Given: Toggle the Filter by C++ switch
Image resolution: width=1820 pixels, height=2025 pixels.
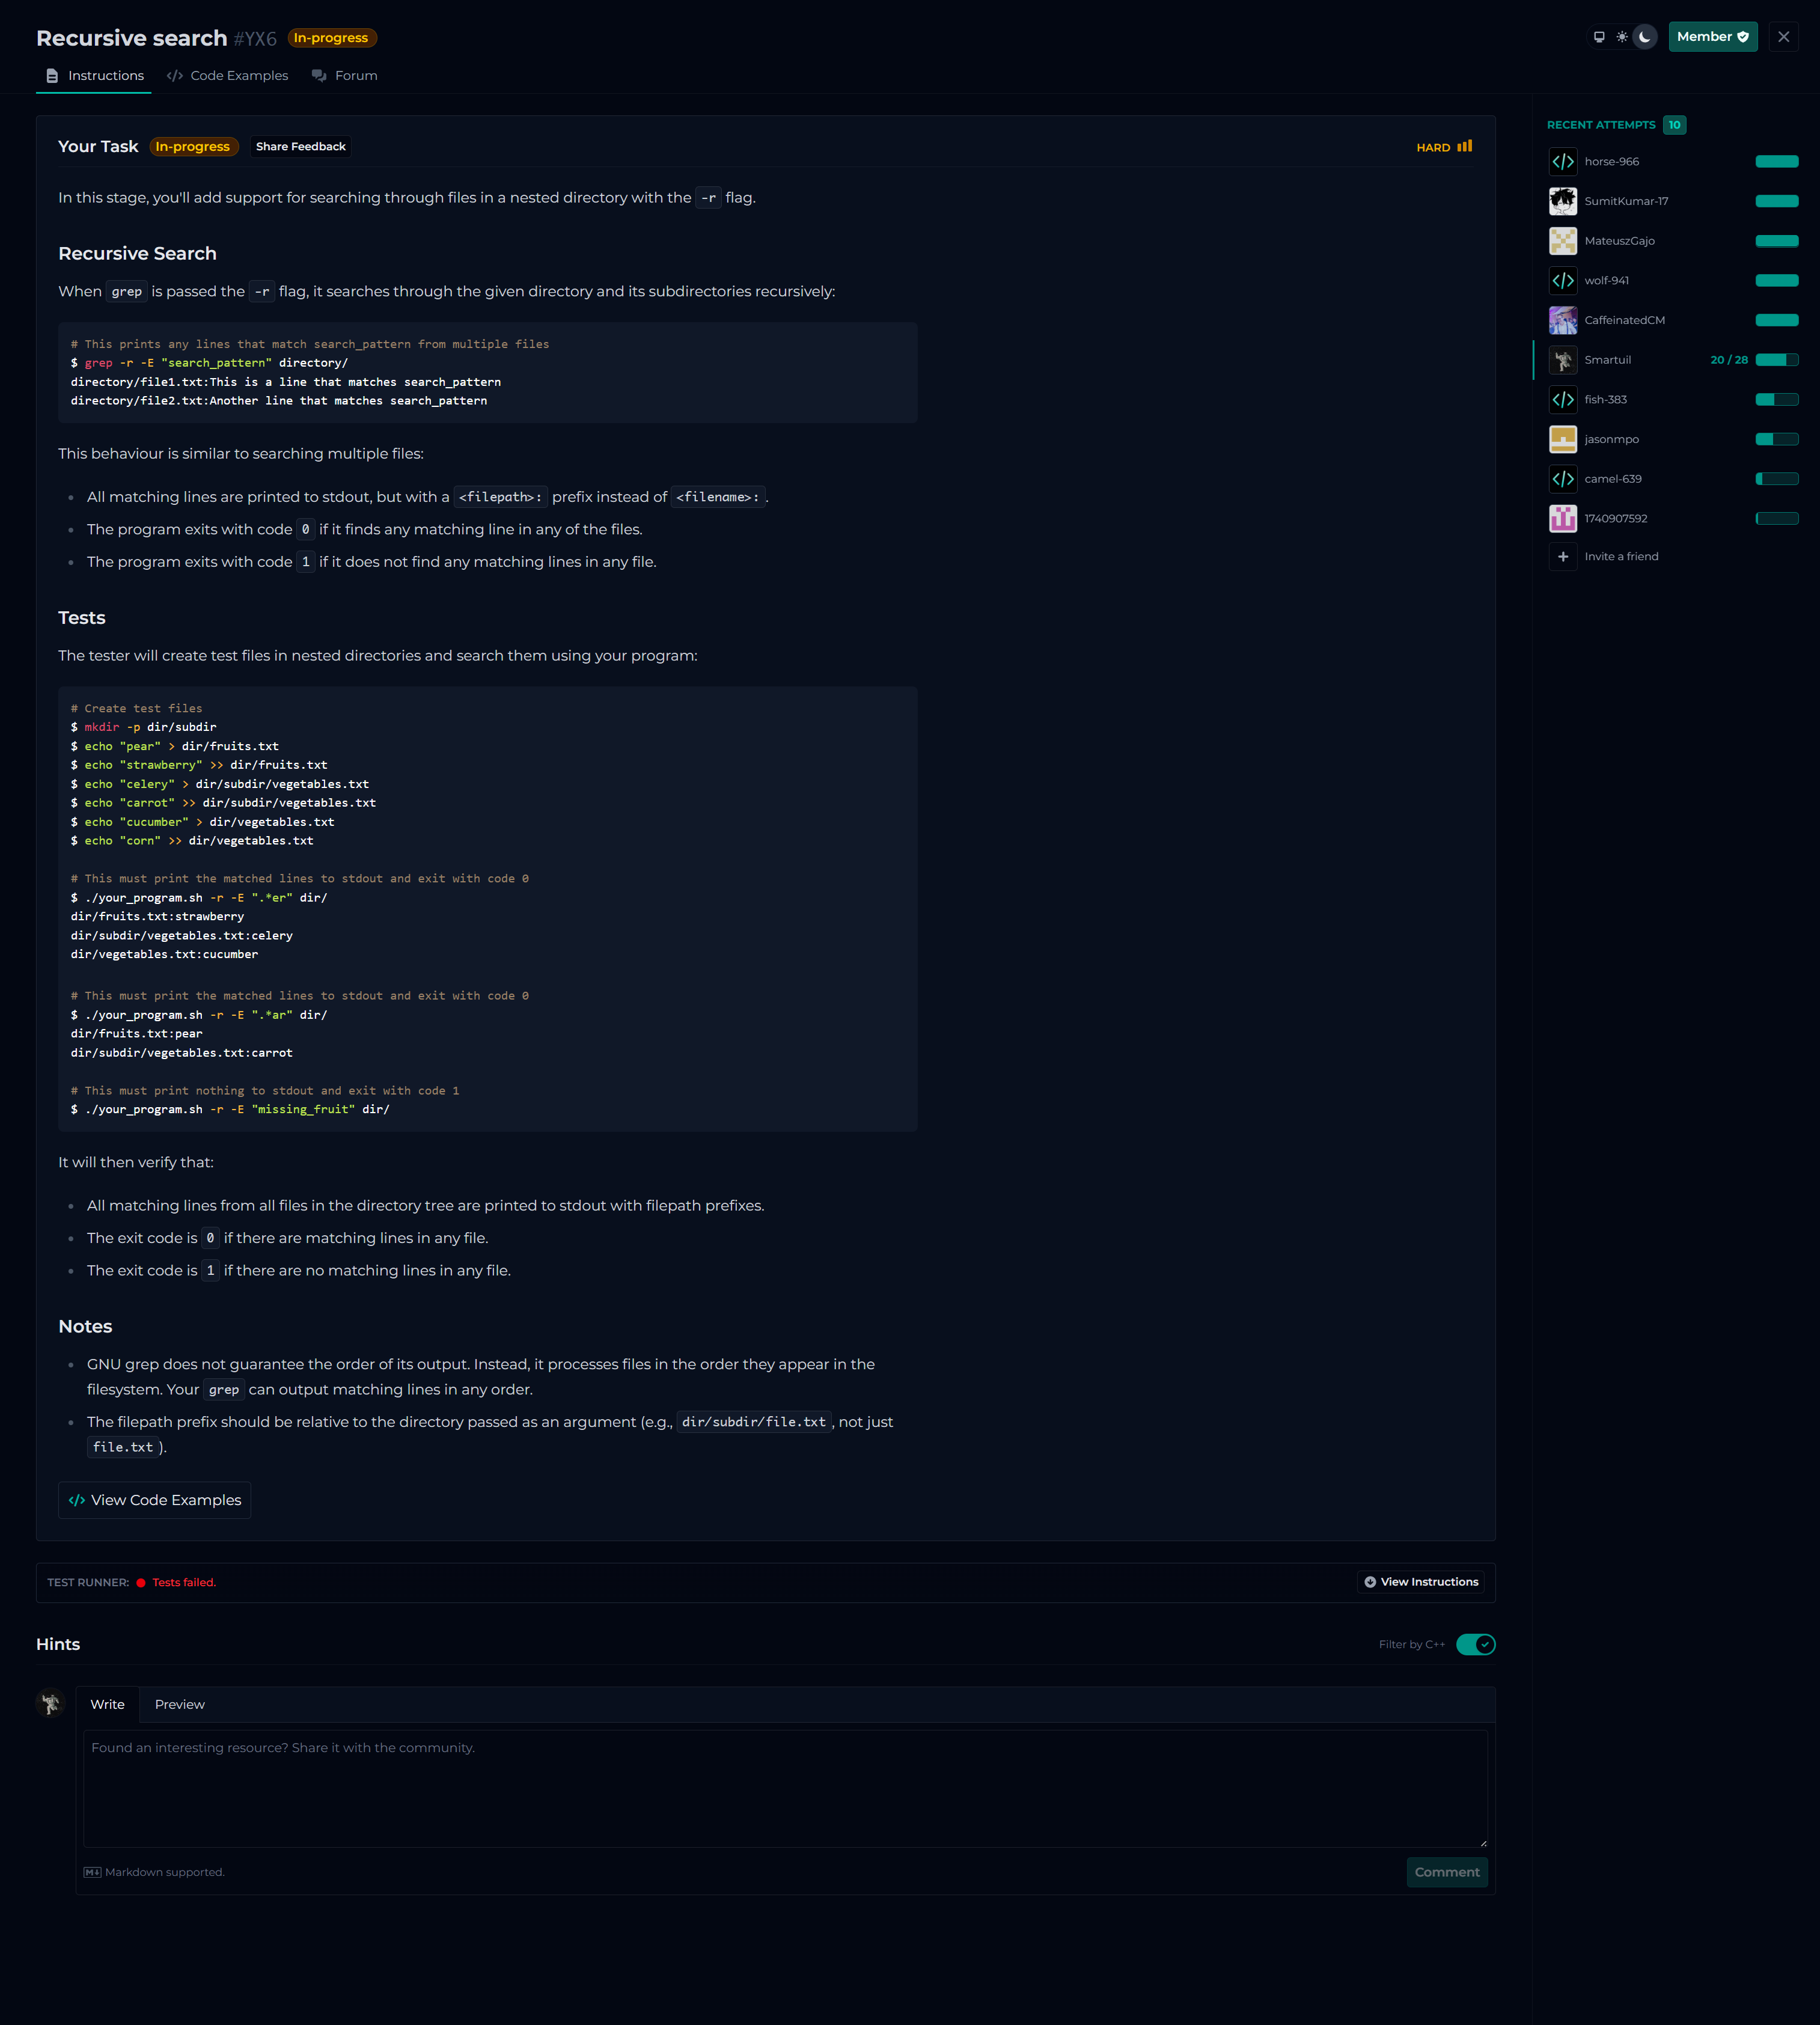Looking at the screenshot, I should (1475, 1644).
